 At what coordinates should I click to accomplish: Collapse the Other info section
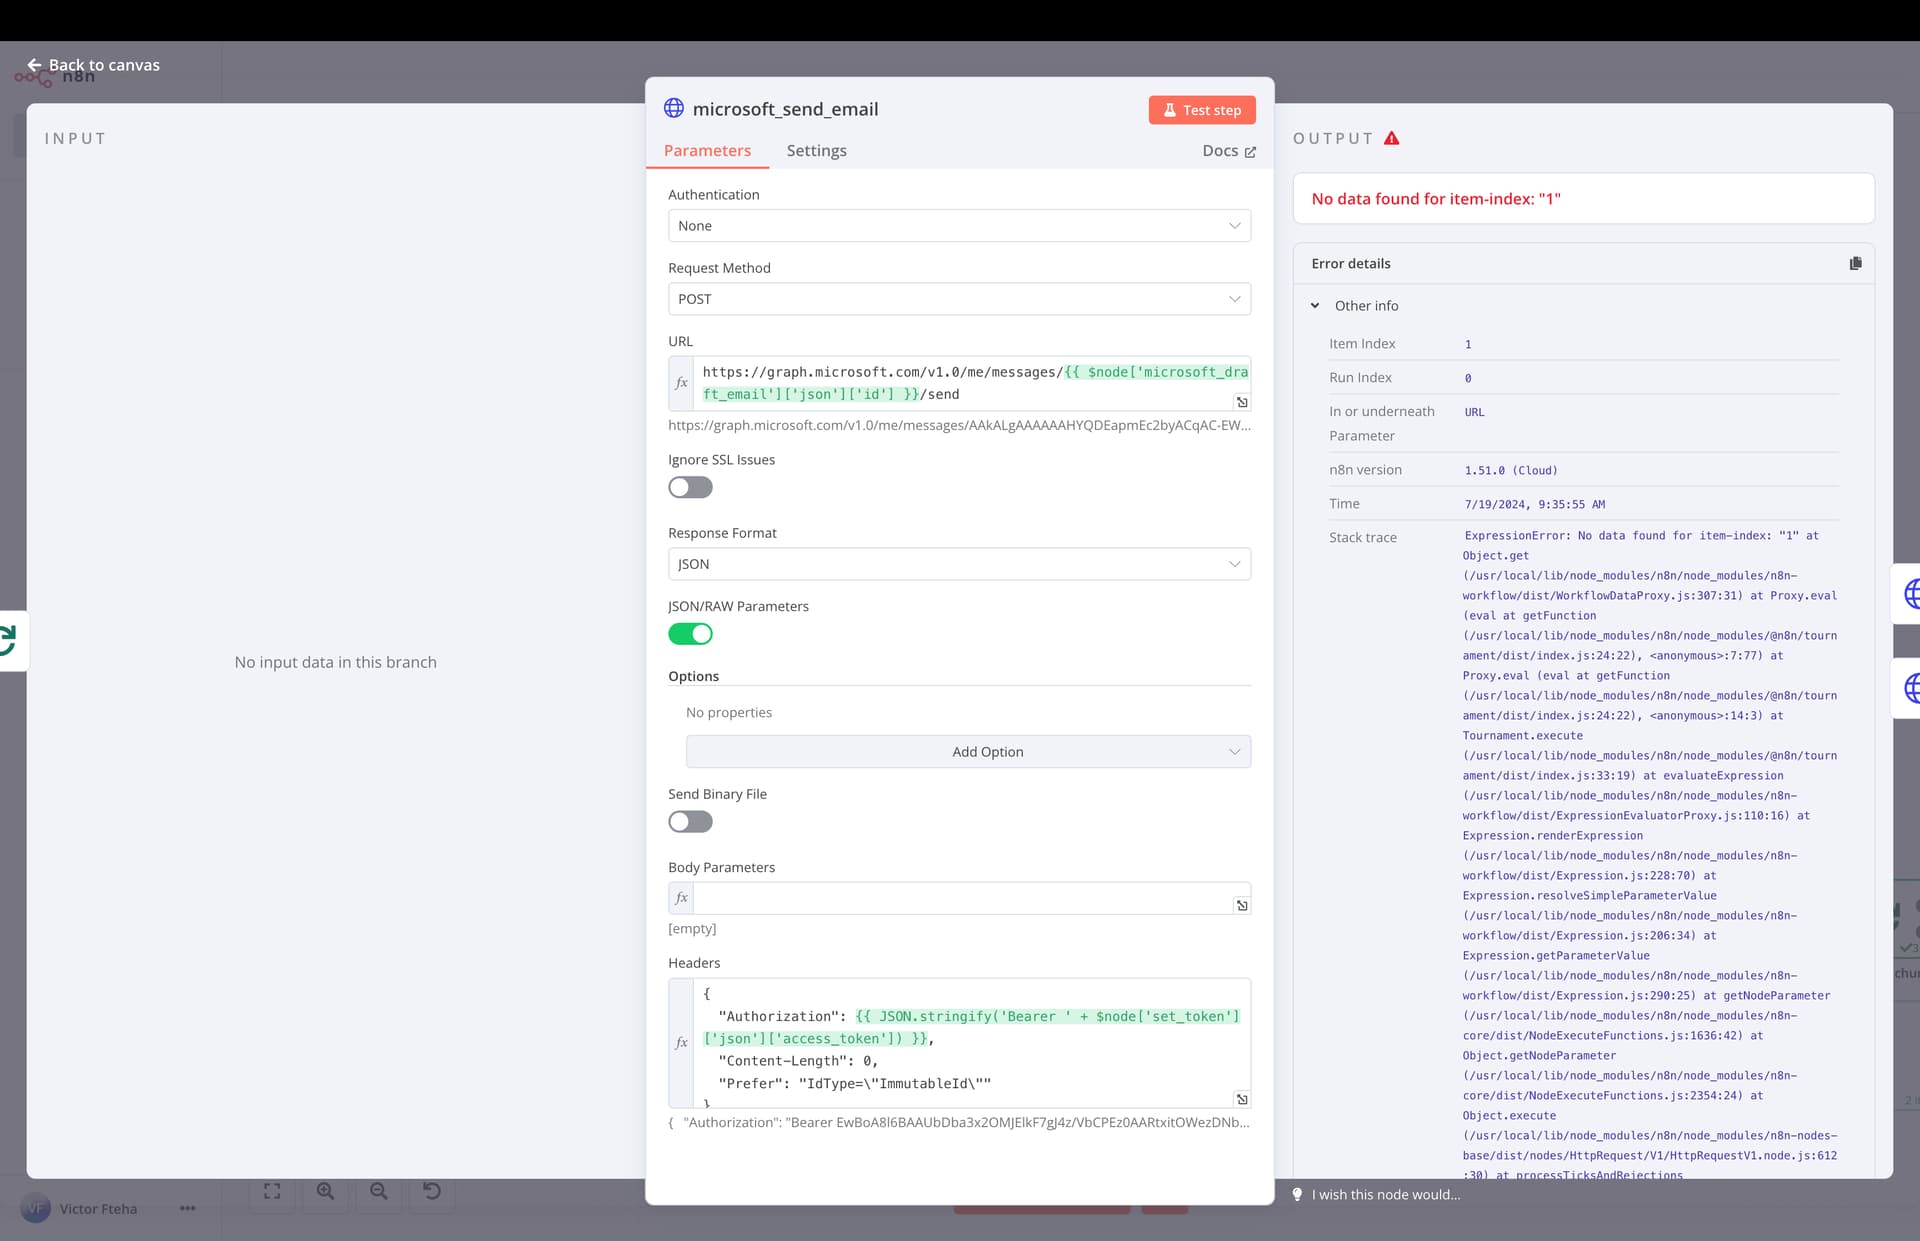pos(1315,306)
